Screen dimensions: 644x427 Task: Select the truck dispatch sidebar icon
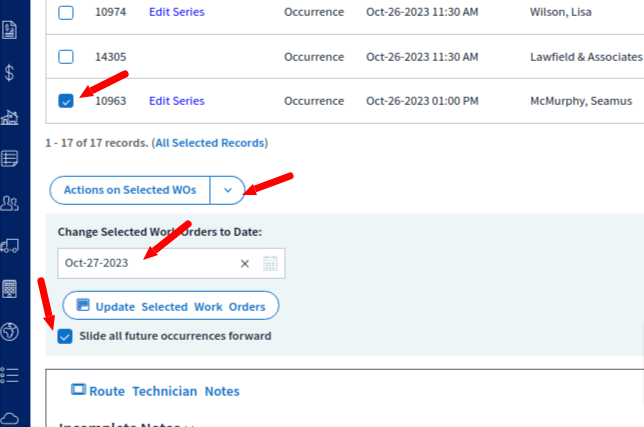[9, 246]
